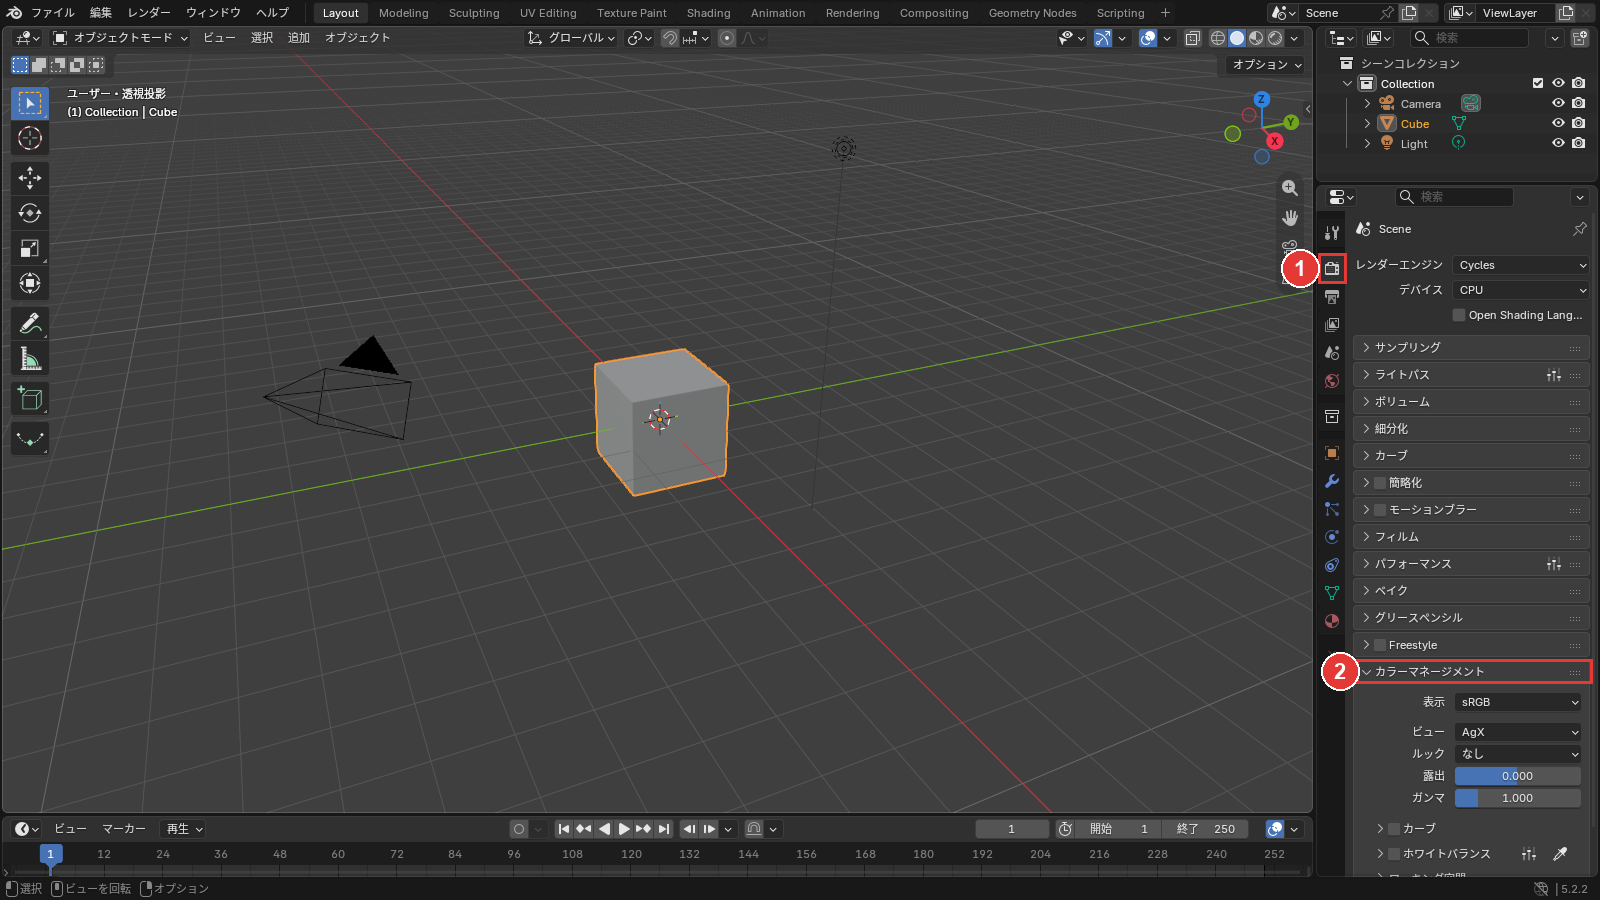1600x900 pixels.
Task: Open the 追加 menu in viewport header
Action: [299, 38]
